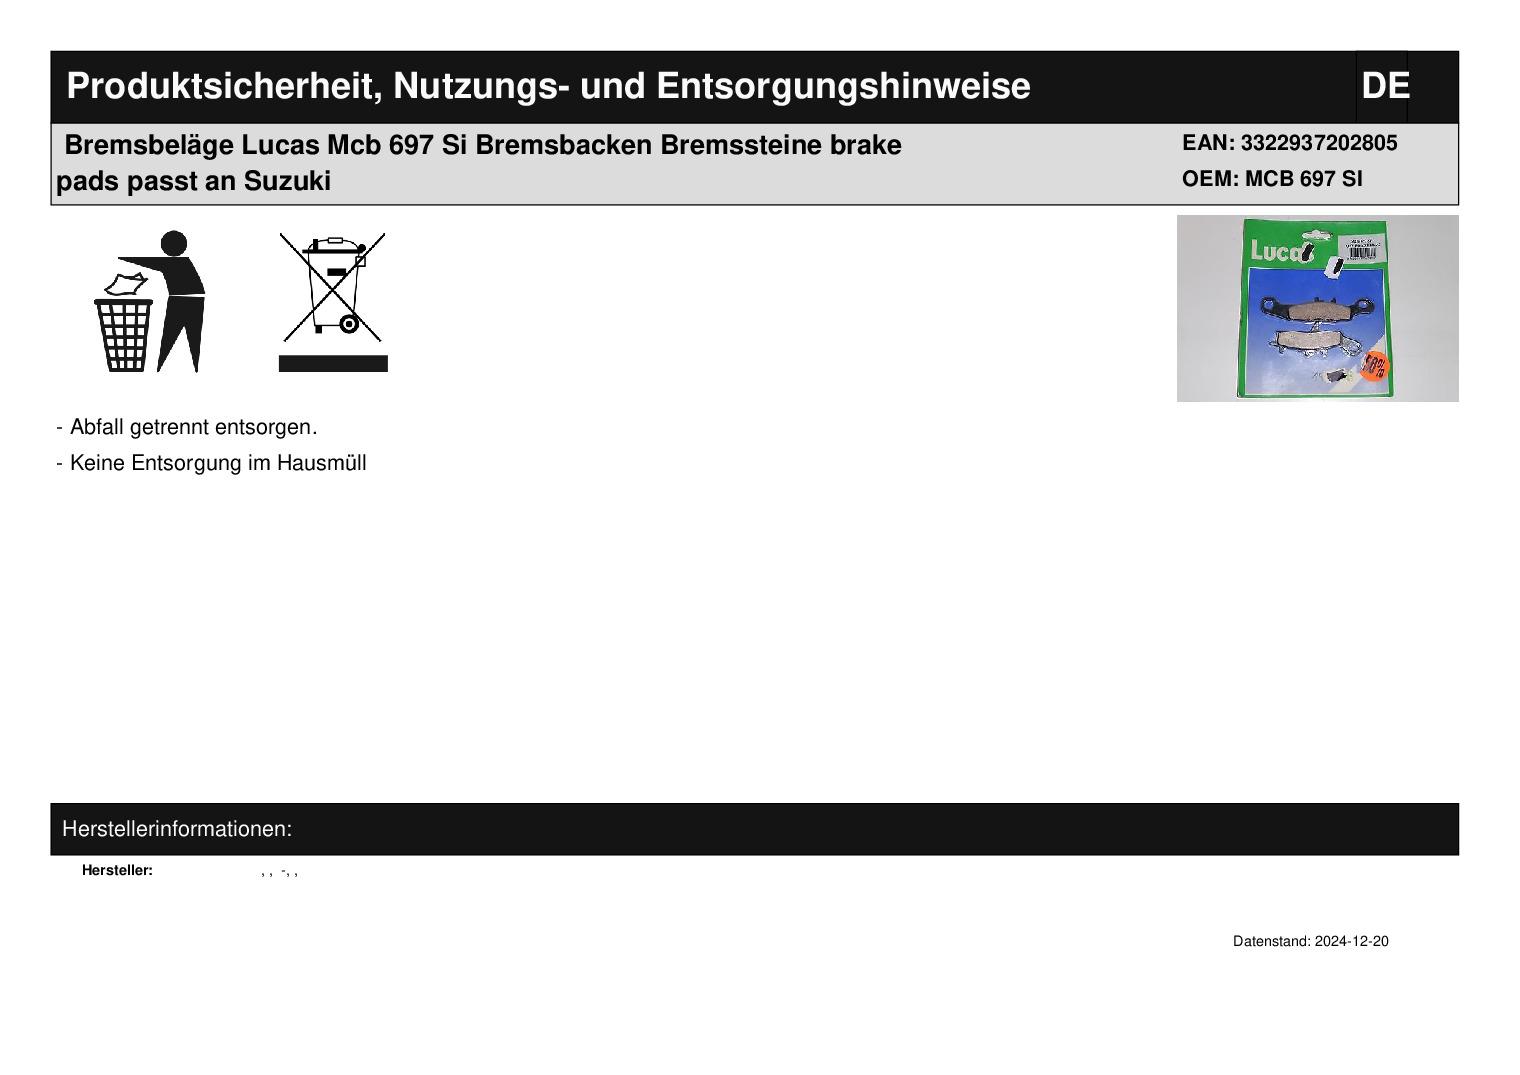The width and height of the screenshot is (1520, 1075).
Task: Click the black bar beneath the crossed-out bin
Action: 333,363
